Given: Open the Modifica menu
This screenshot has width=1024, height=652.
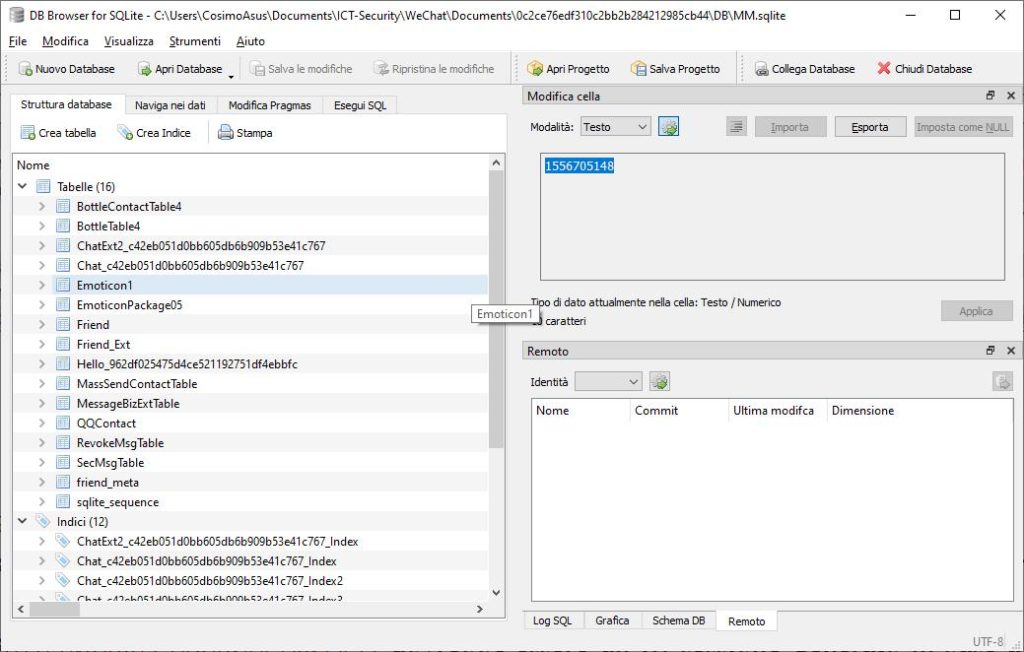Looking at the screenshot, I should click(65, 41).
